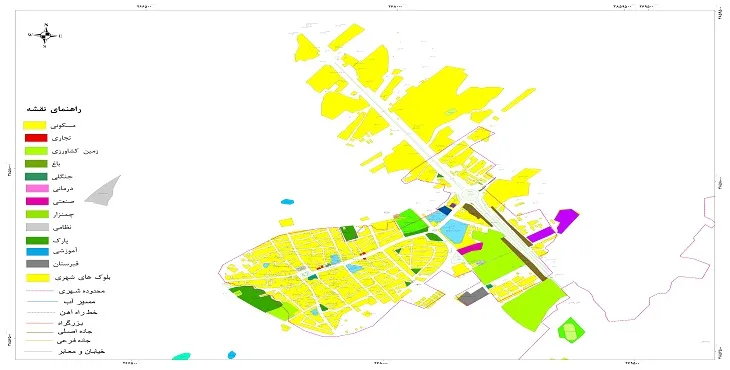
Task: Click the قبرستان legend label
Action: click(x=66, y=264)
